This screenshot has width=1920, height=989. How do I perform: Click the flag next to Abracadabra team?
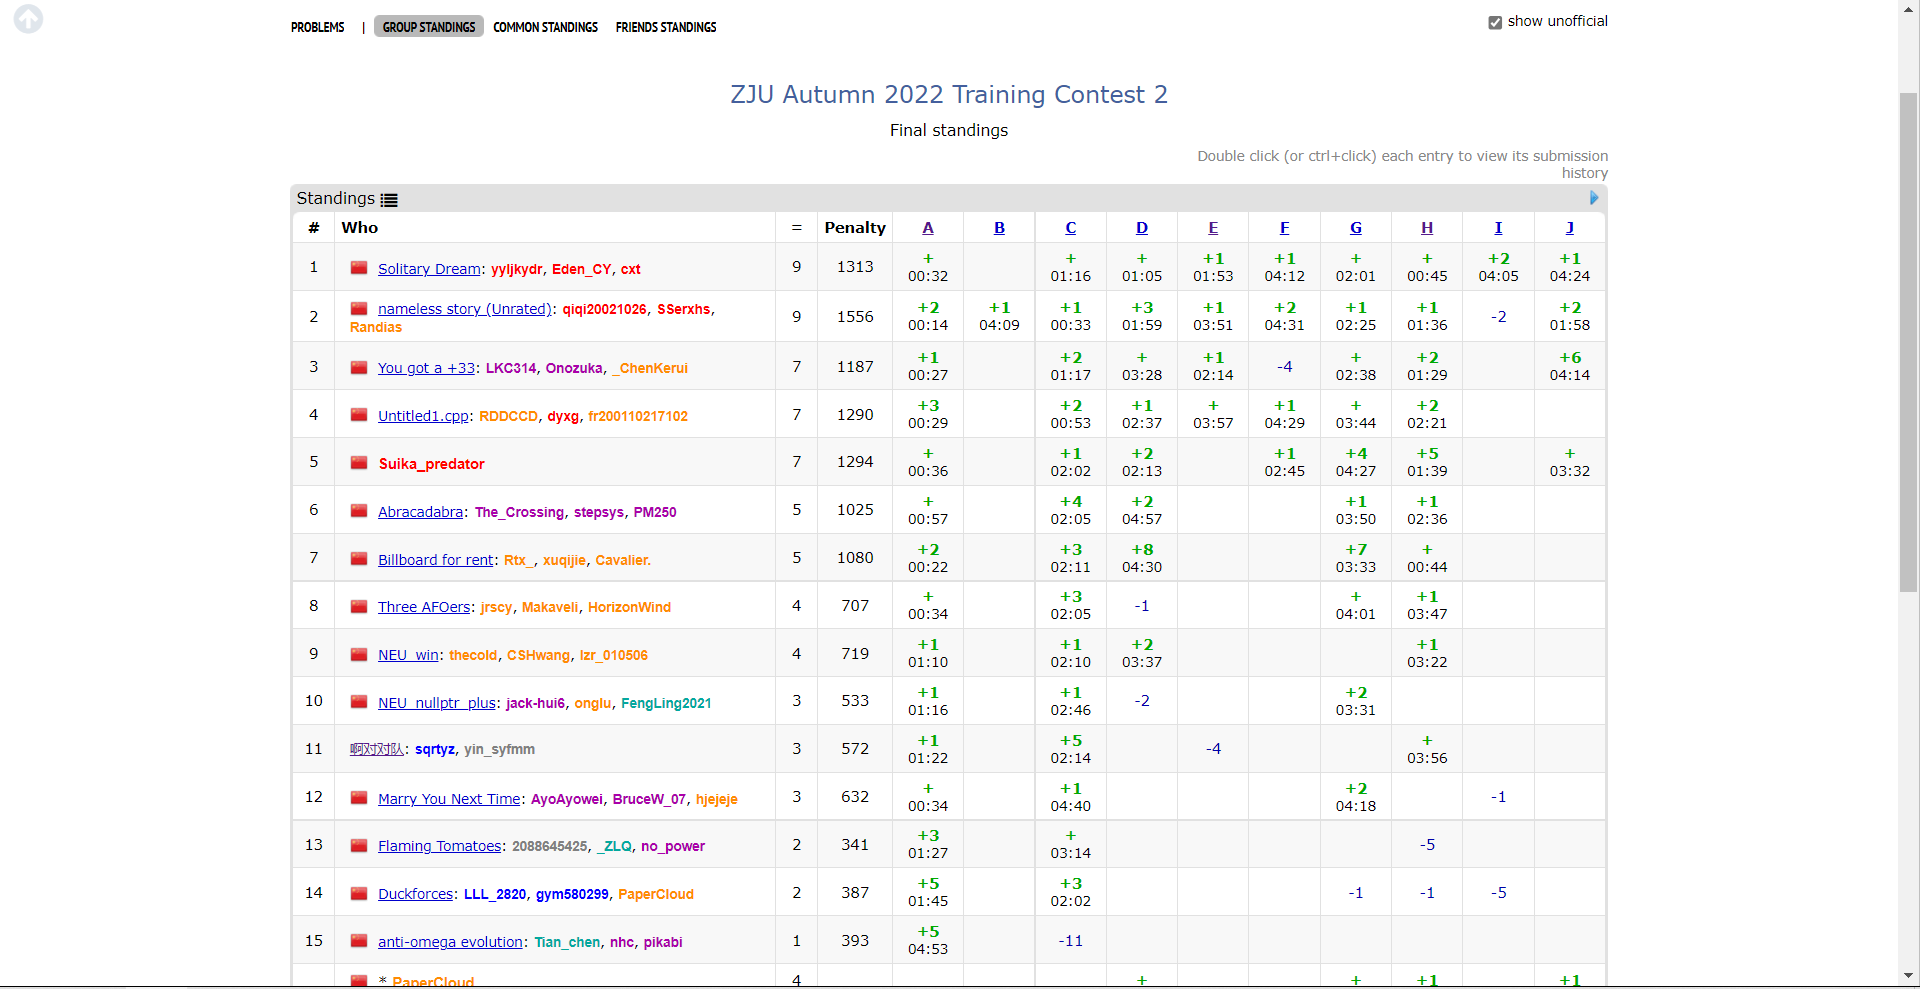coord(359,511)
